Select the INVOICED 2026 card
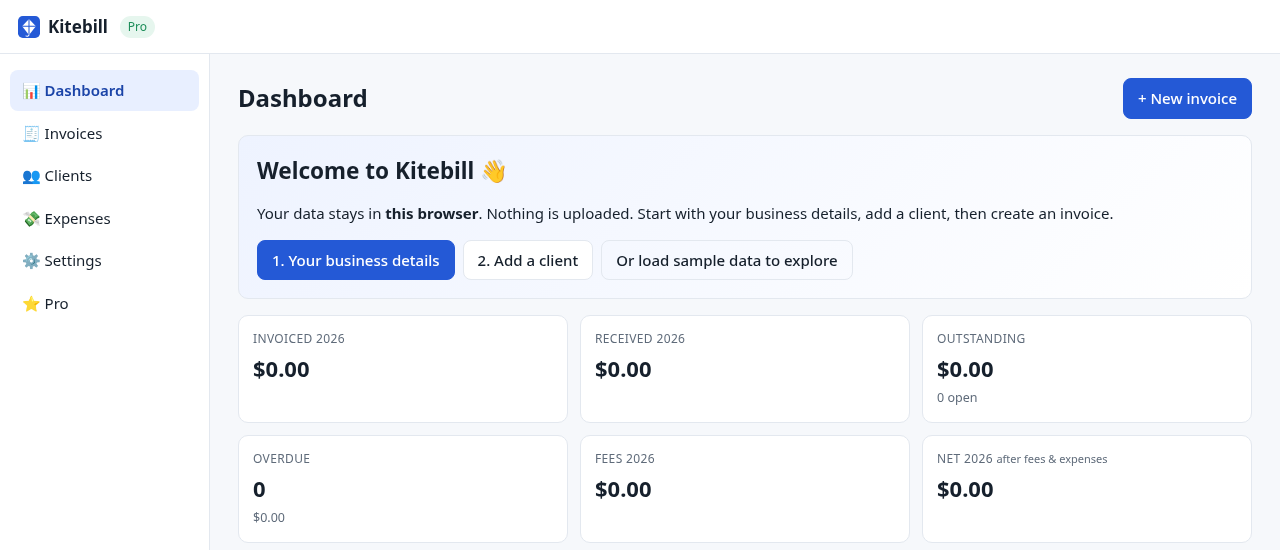 pos(403,369)
